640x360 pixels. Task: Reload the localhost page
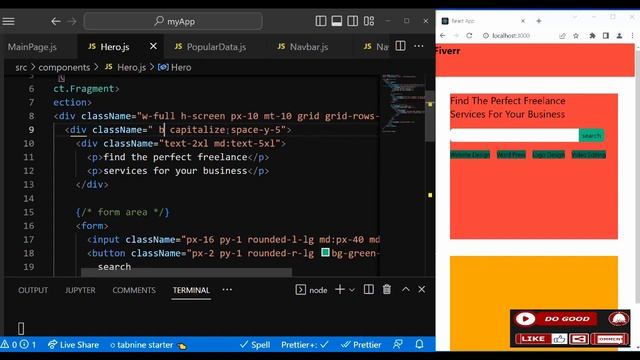(469, 36)
